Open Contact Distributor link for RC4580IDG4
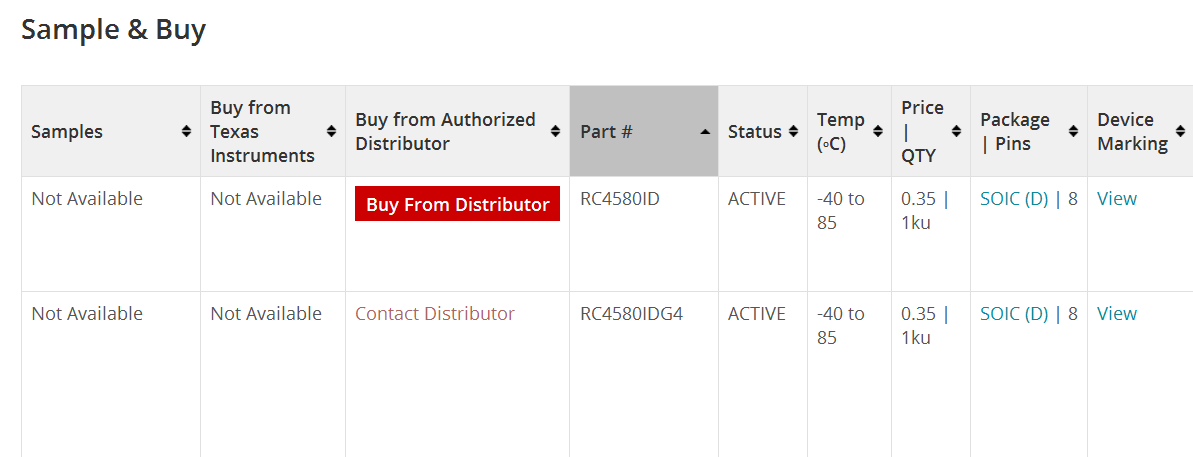1193x457 pixels. coord(434,314)
